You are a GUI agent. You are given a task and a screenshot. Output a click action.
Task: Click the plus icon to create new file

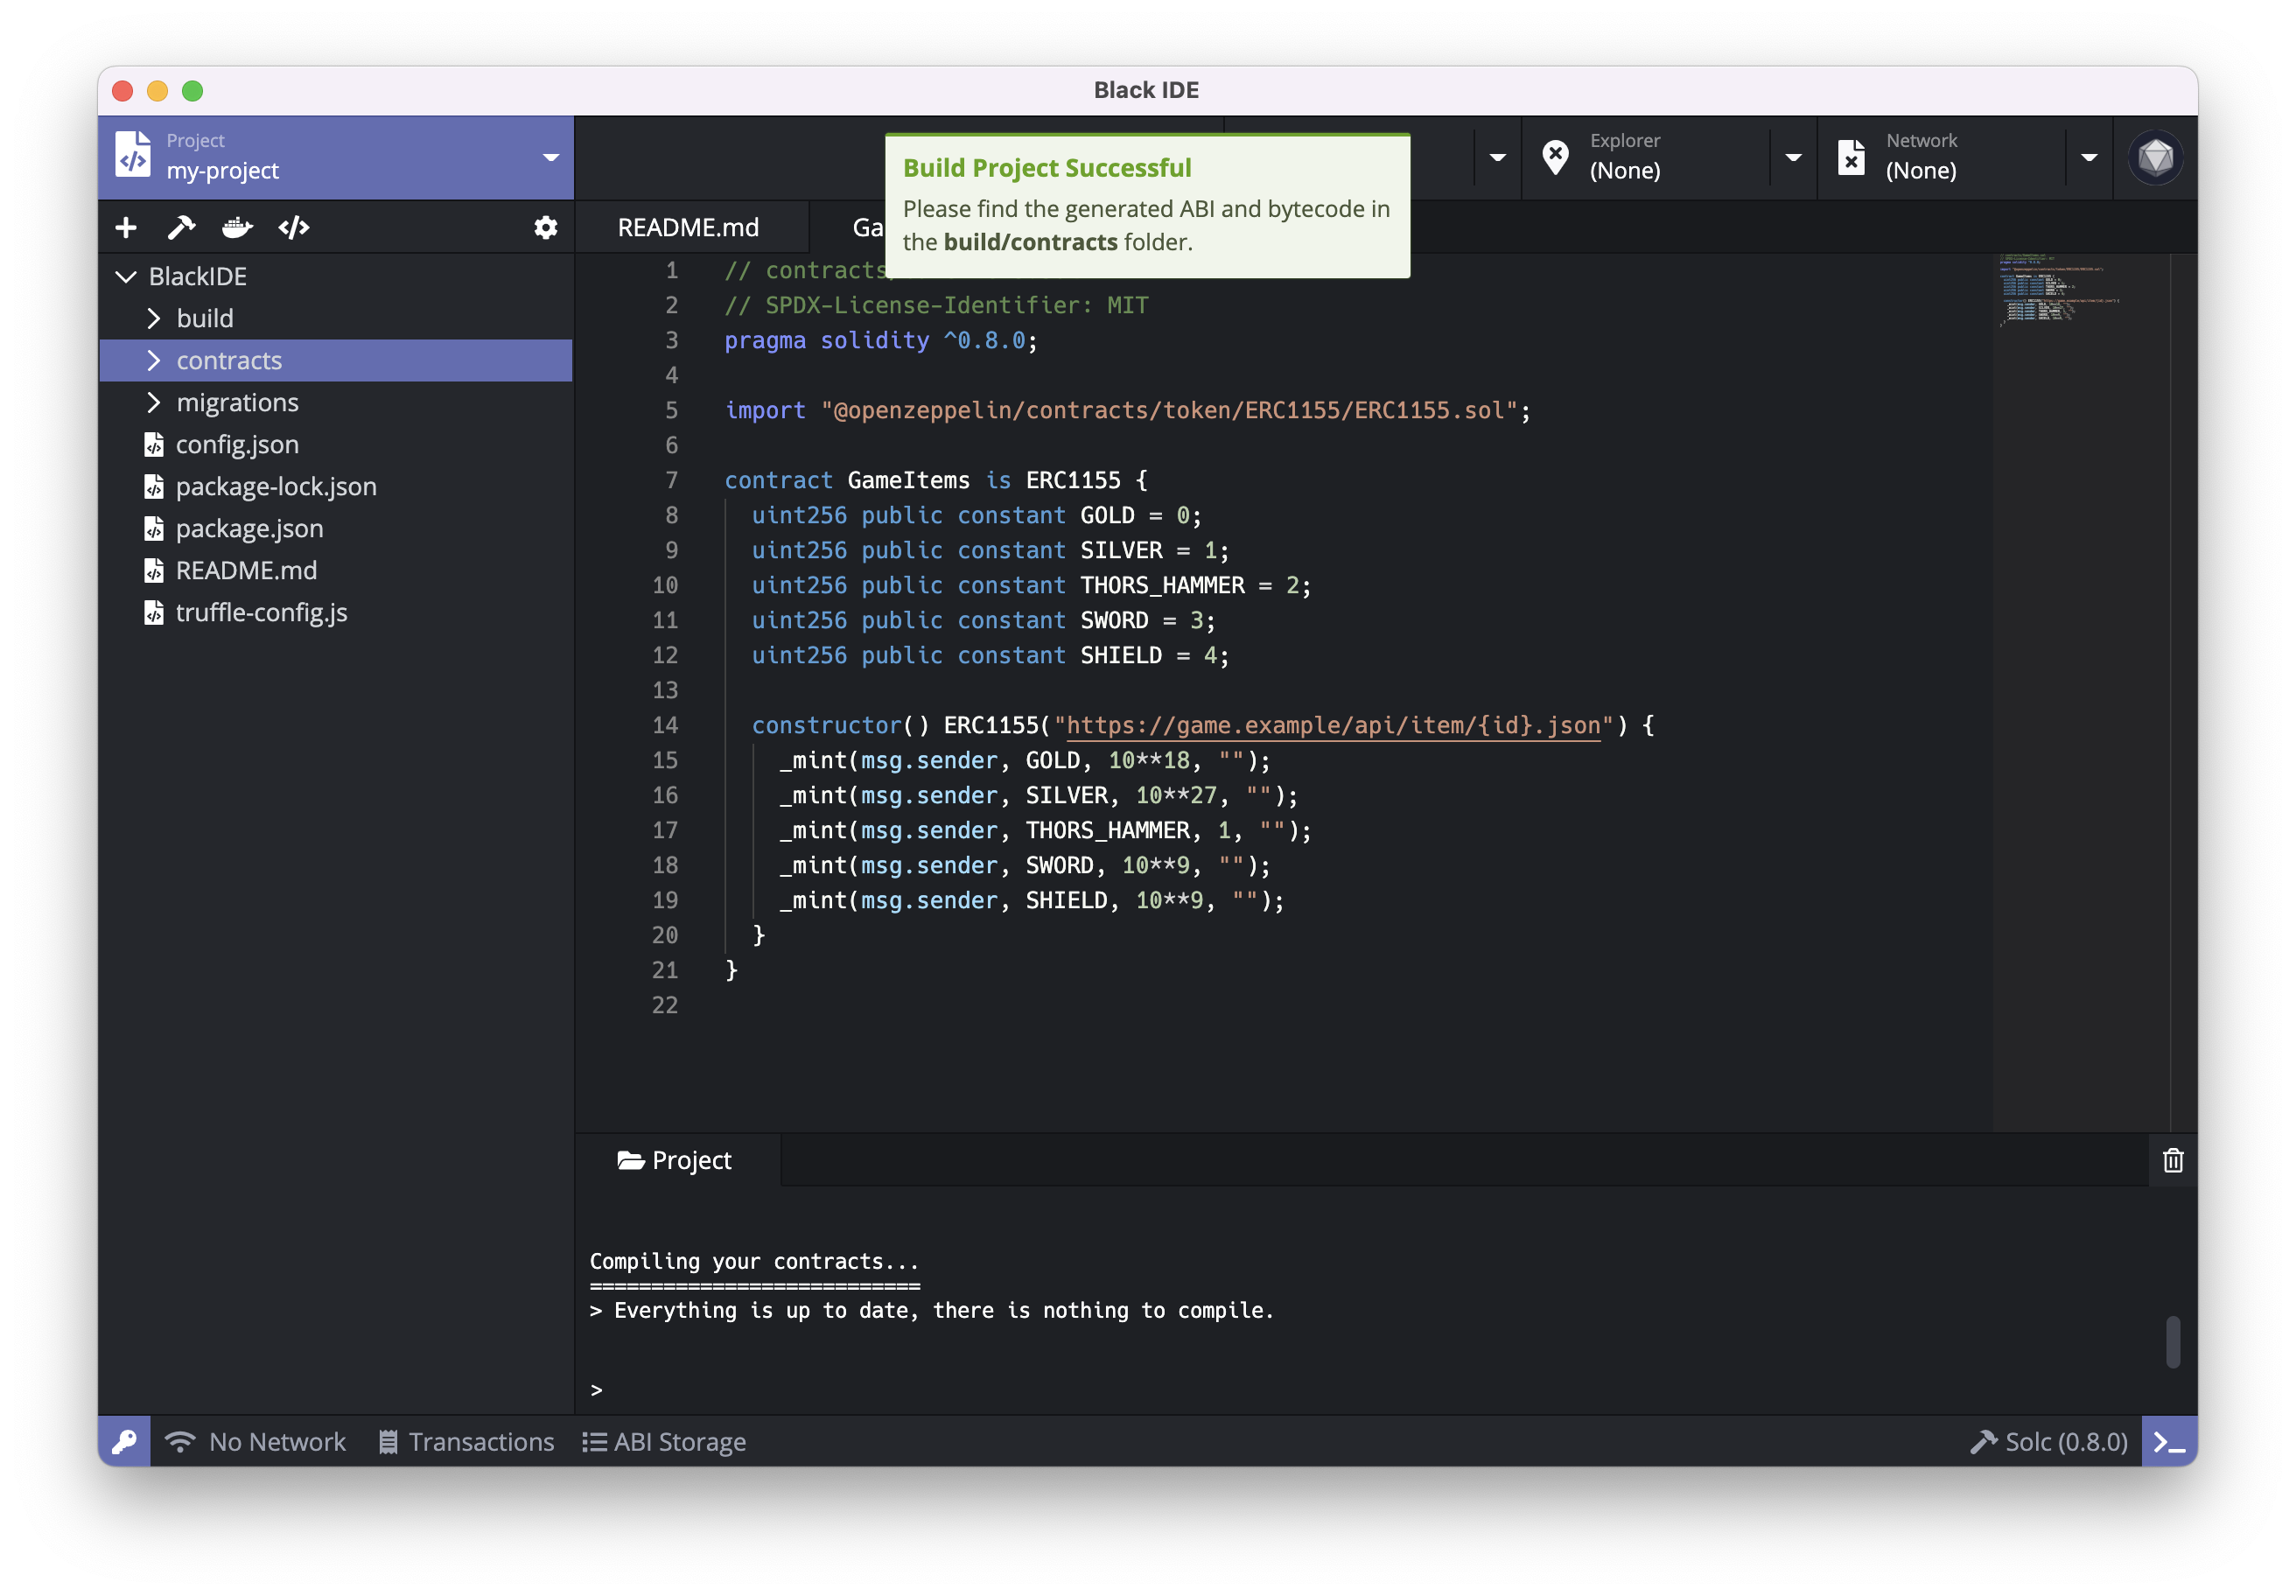tap(126, 228)
